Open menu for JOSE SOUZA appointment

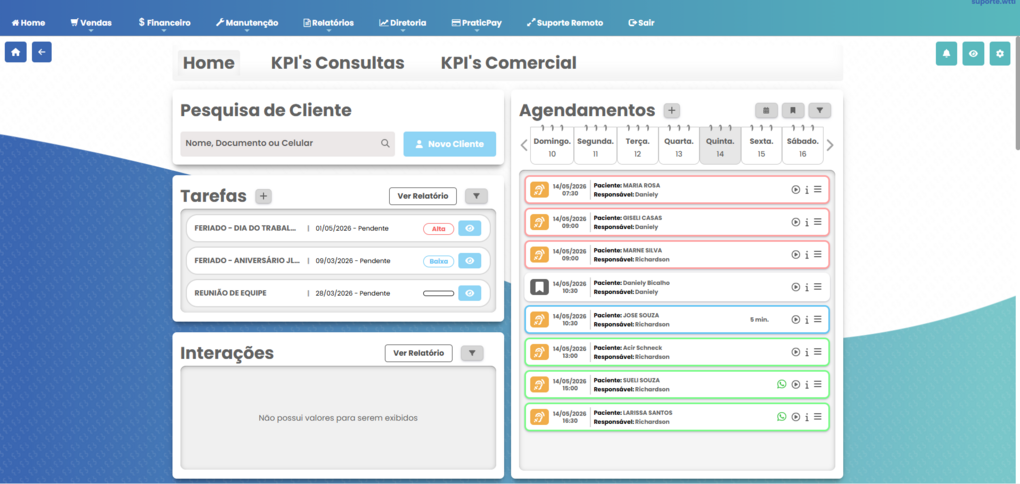tap(818, 319)
